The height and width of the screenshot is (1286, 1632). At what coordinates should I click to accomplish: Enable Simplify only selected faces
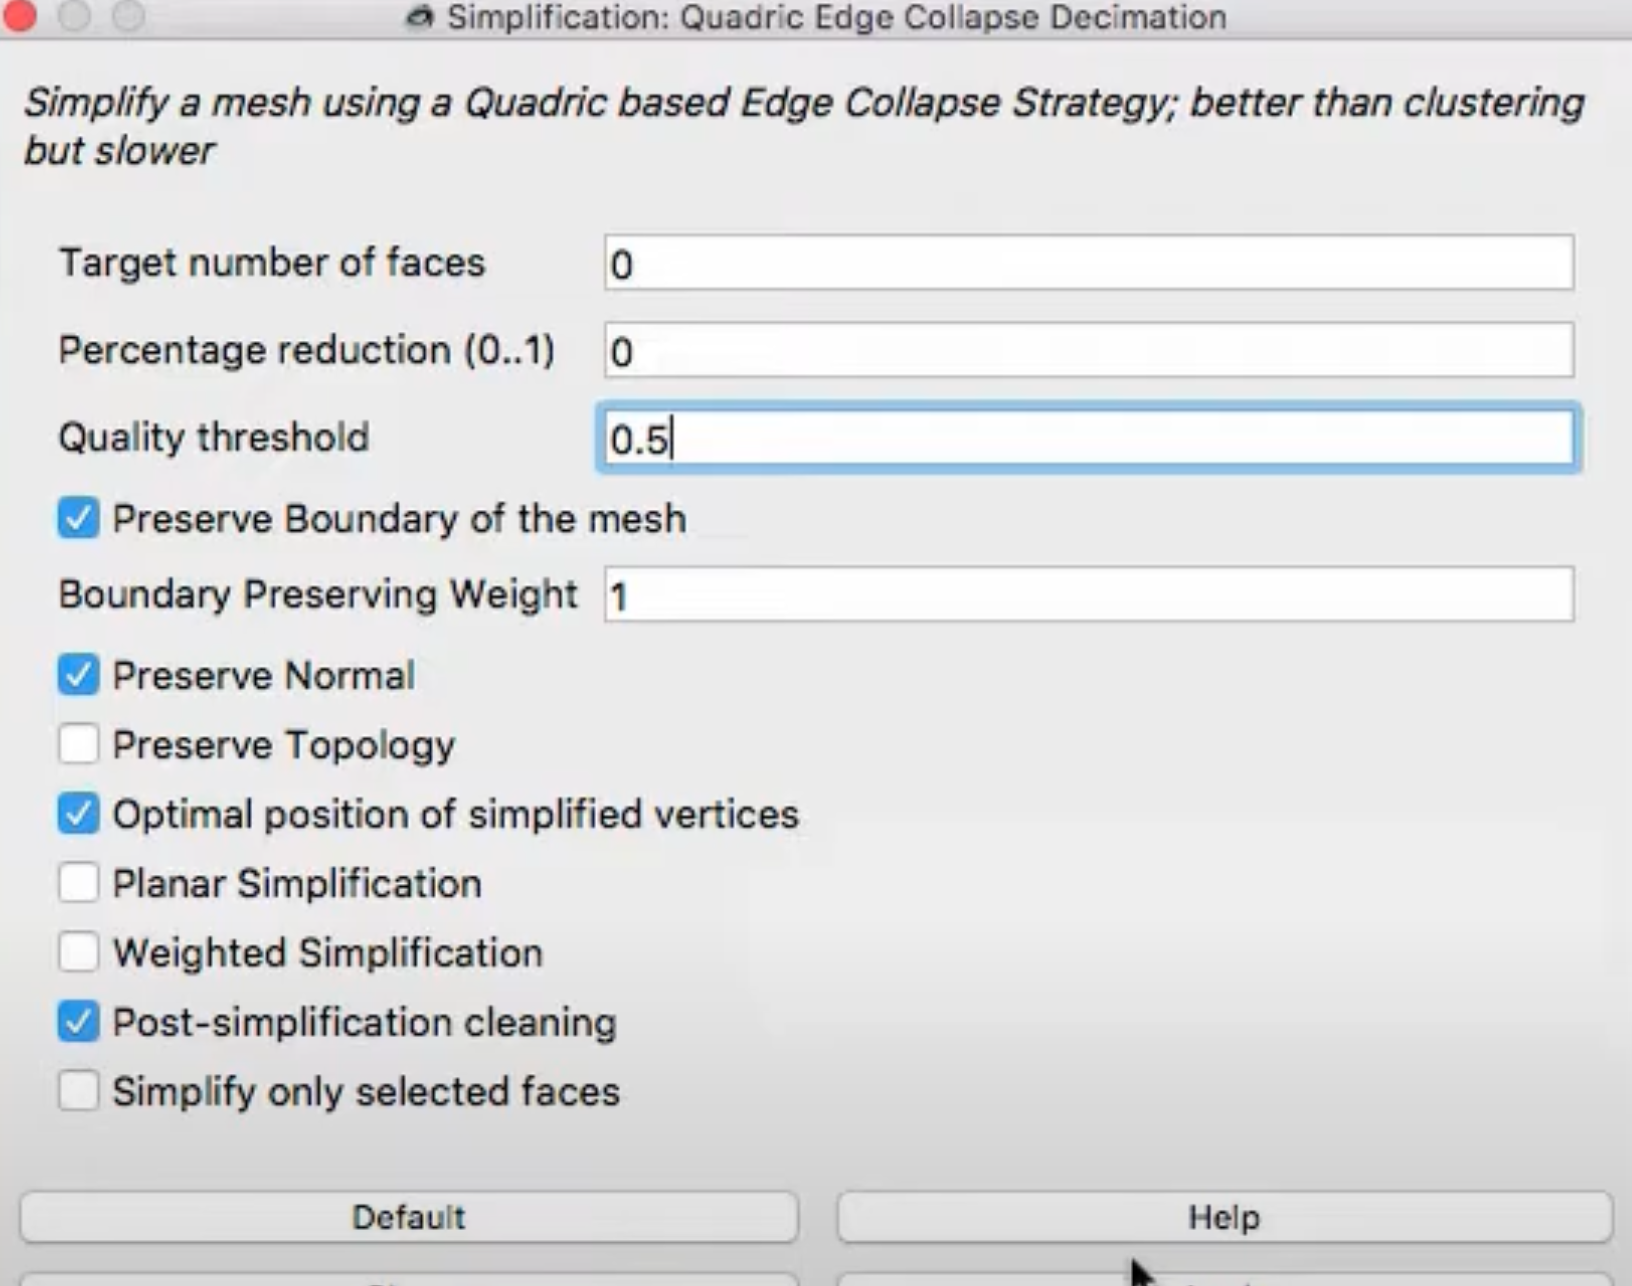[78, 1091]
